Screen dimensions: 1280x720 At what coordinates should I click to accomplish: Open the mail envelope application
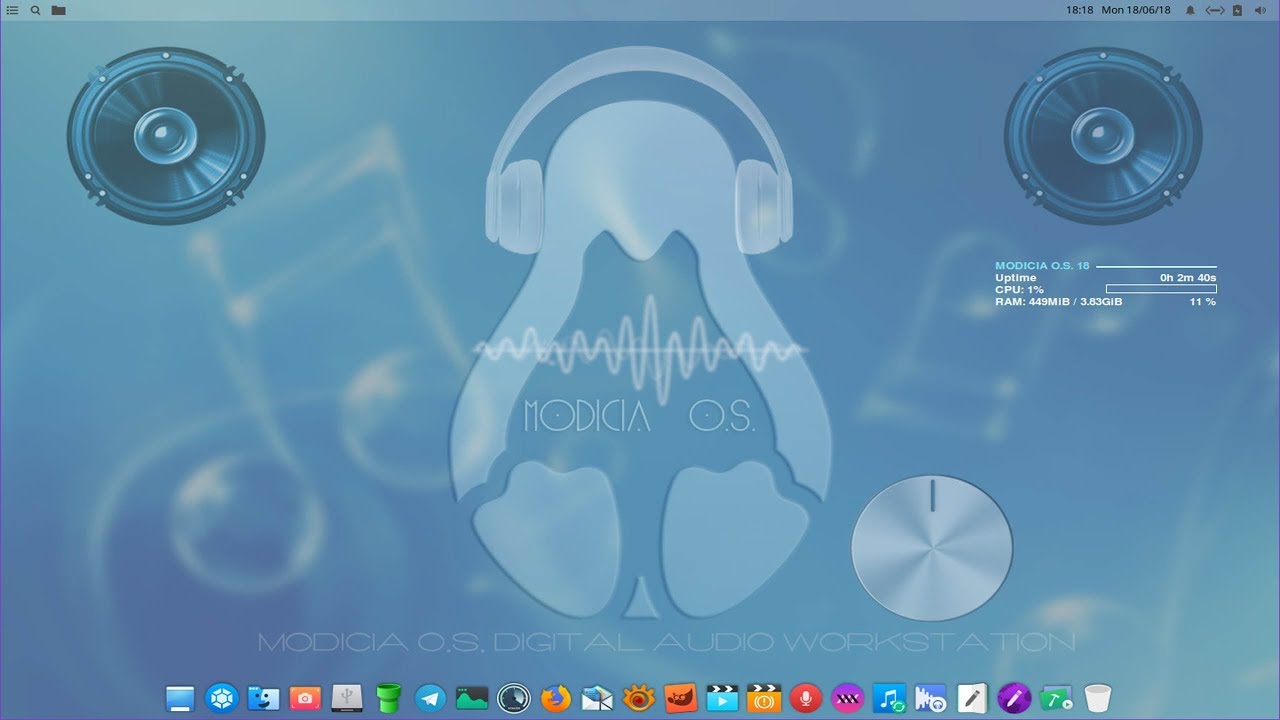[597, 698]
